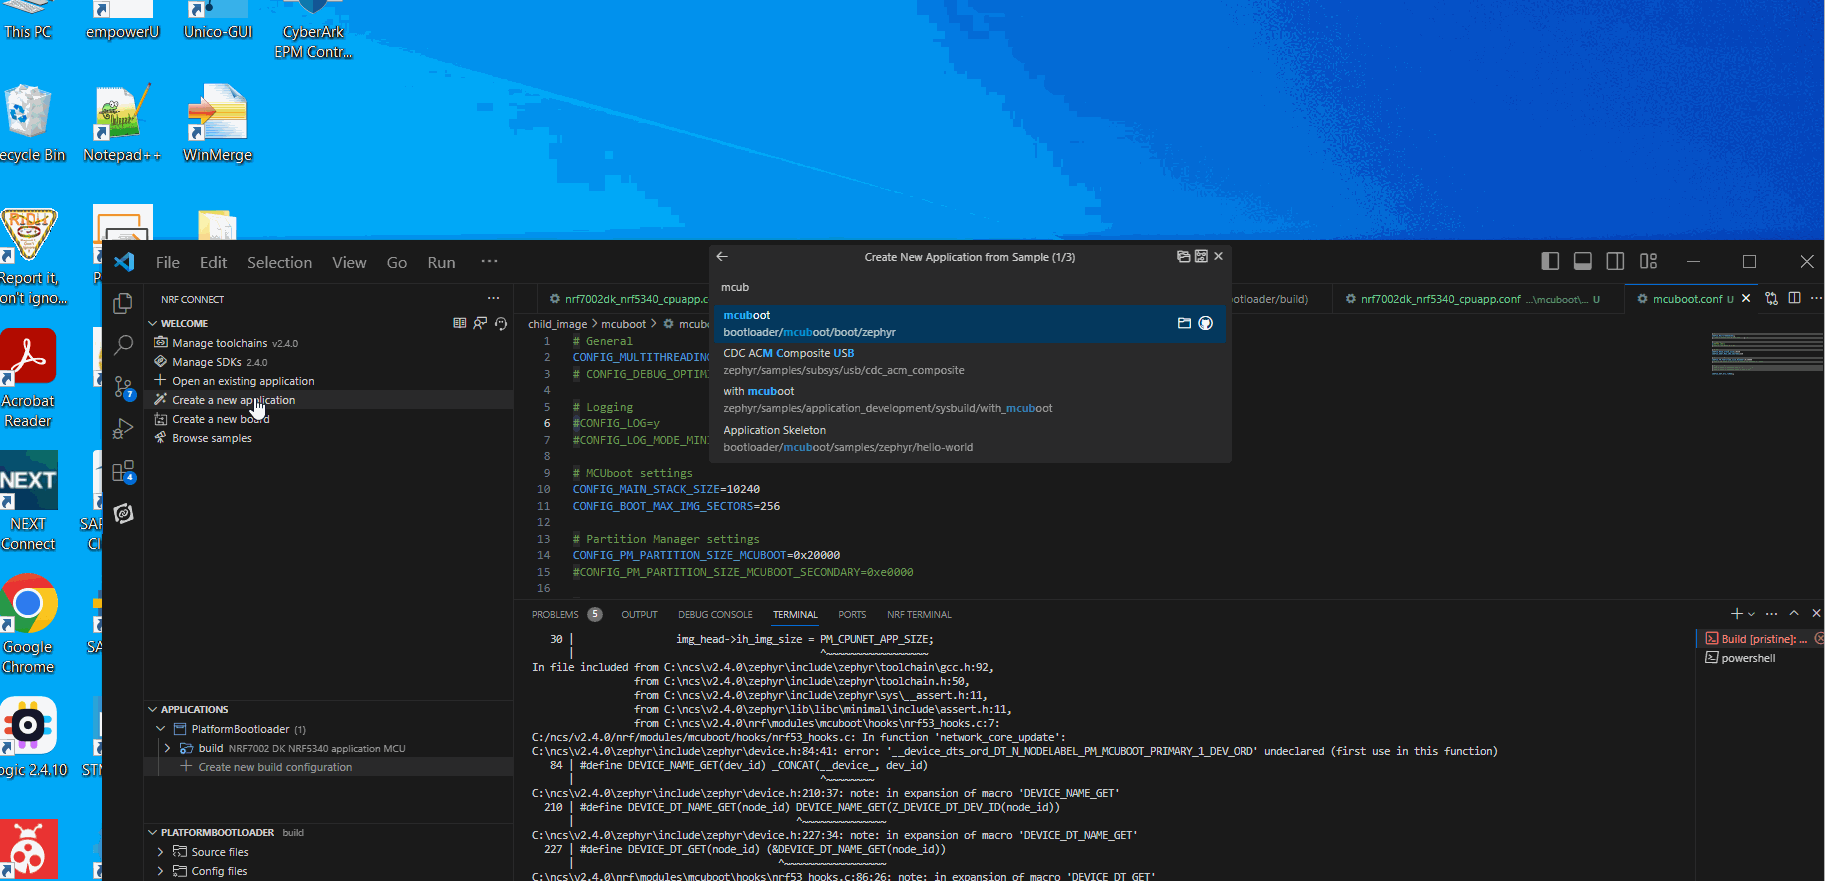Open mcuboot sample on GitHub icon
This screenshot has width=1825, height=881.
click(x=1206, y=323)
